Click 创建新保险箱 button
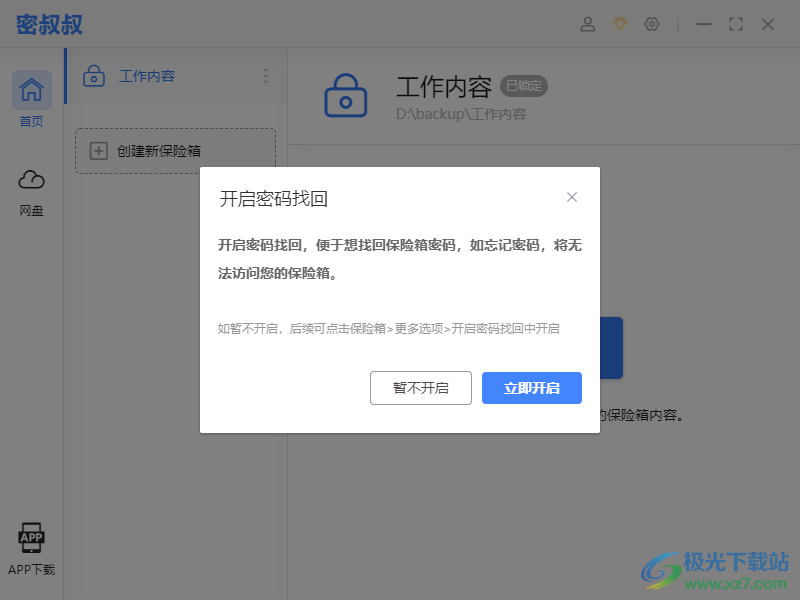The height and width of the screenshot is (600, 800). coord(176,151)
